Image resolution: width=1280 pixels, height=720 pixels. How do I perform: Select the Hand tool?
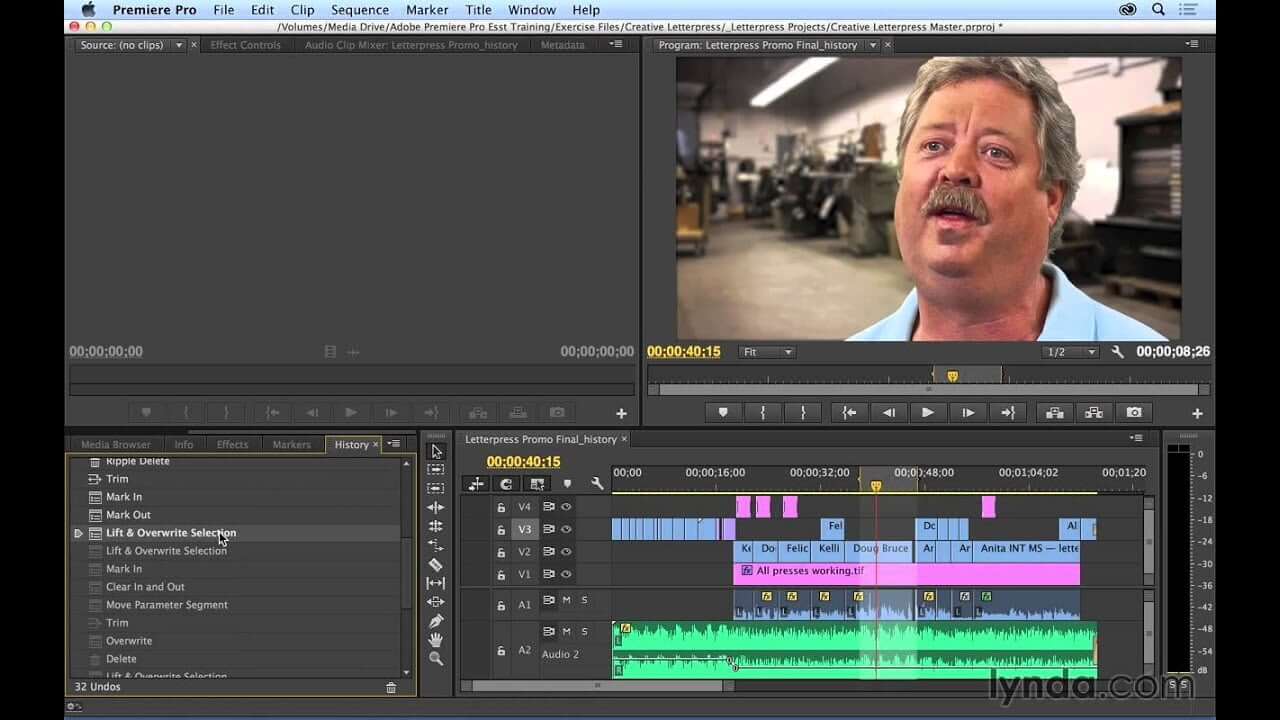coord(436,640)
